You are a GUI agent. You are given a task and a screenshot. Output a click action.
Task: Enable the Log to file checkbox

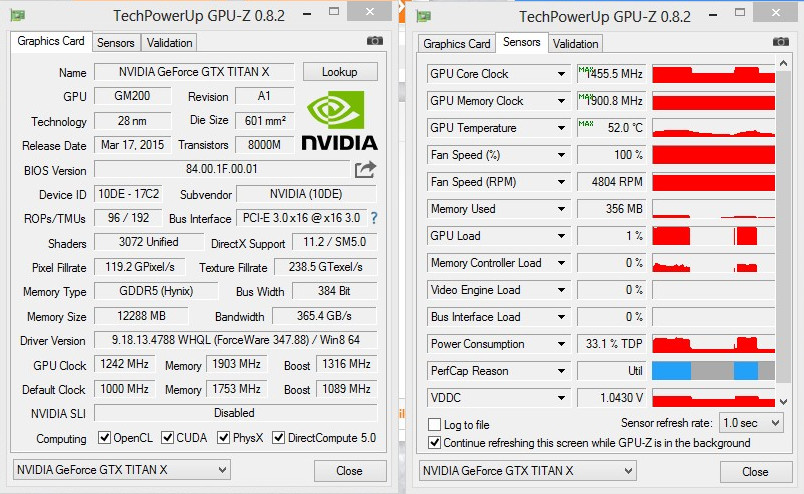click(x=434, y=425)
